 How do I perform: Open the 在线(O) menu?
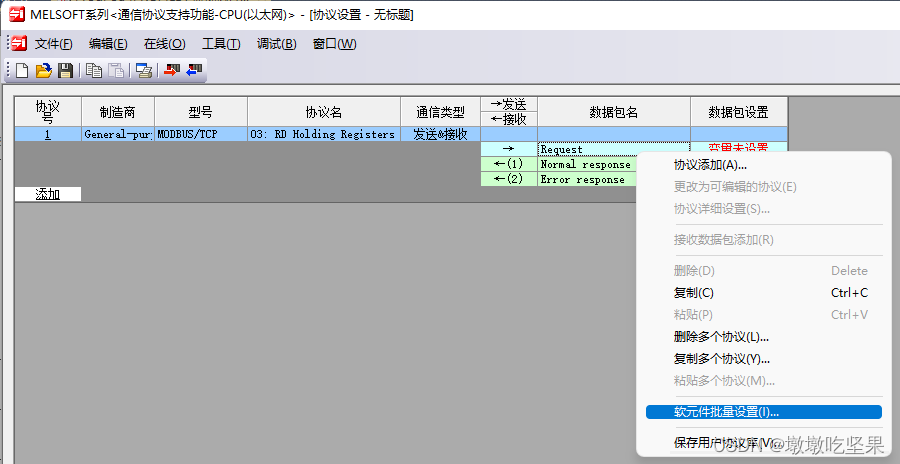(x=165, y=44)
